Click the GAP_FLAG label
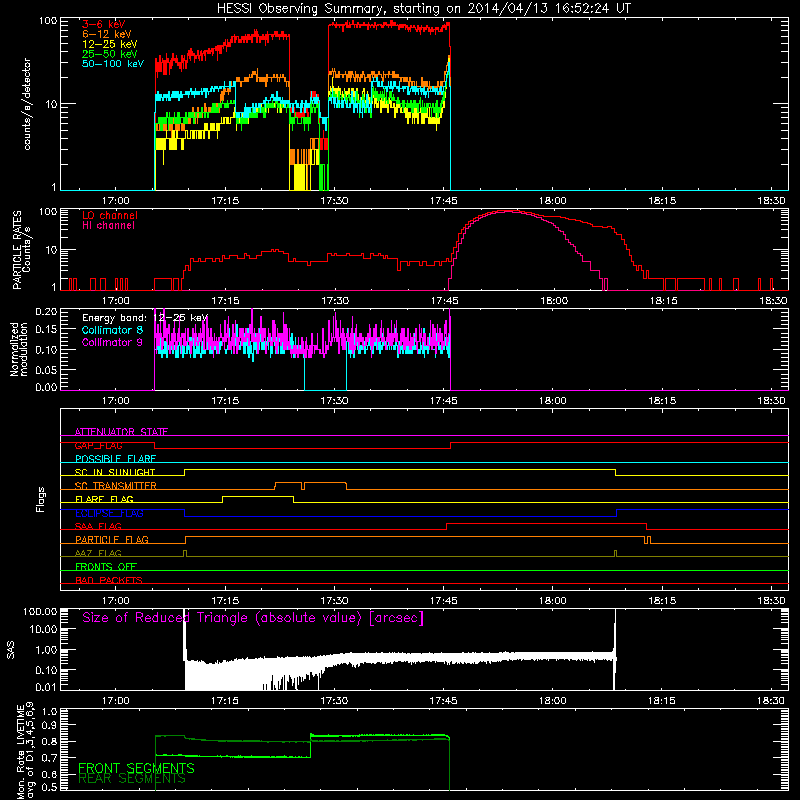 pyautogui.click(x=98, y=445)
